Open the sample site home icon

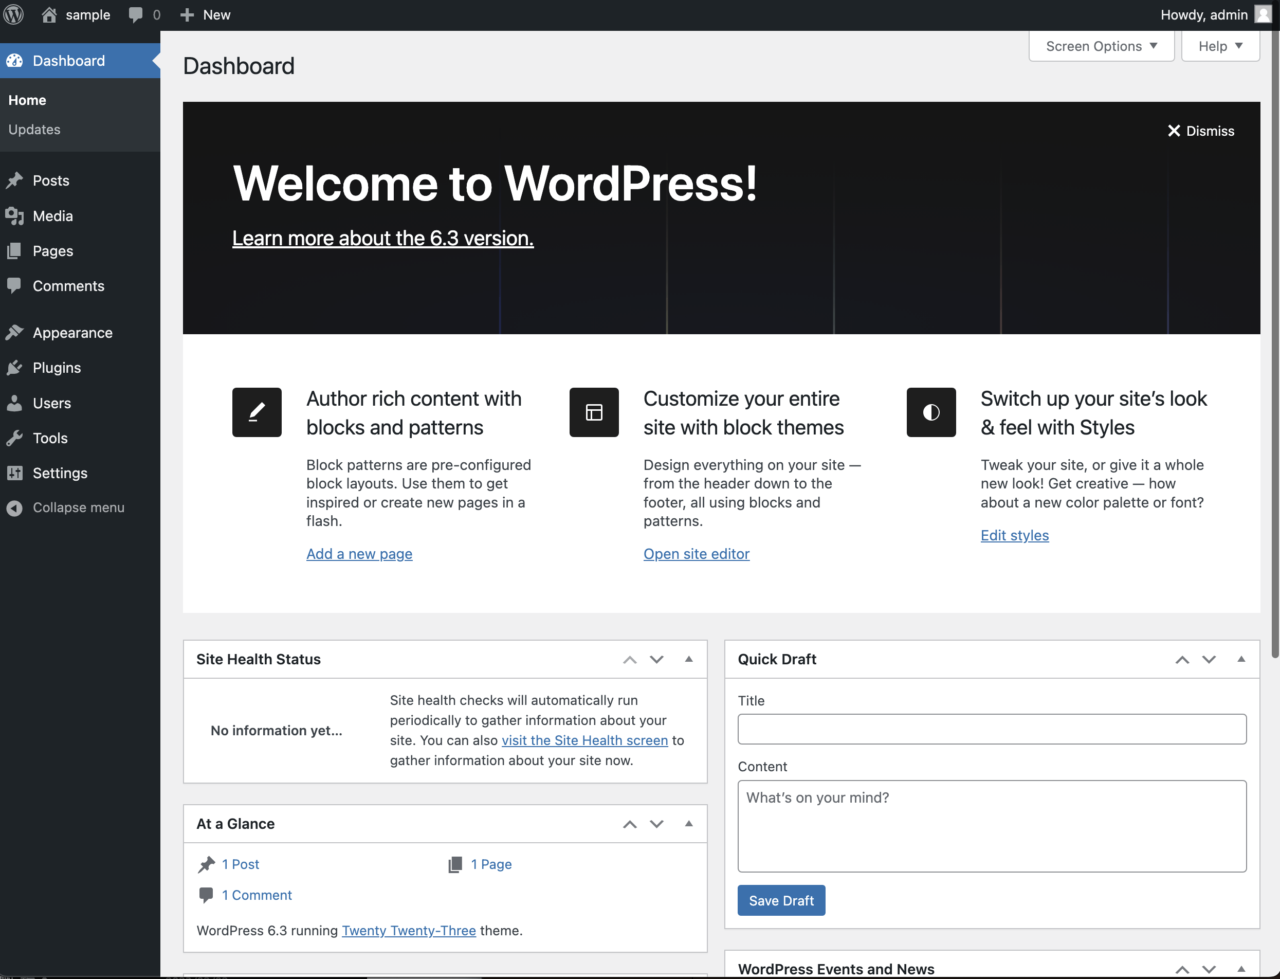[x=49, y=15]
